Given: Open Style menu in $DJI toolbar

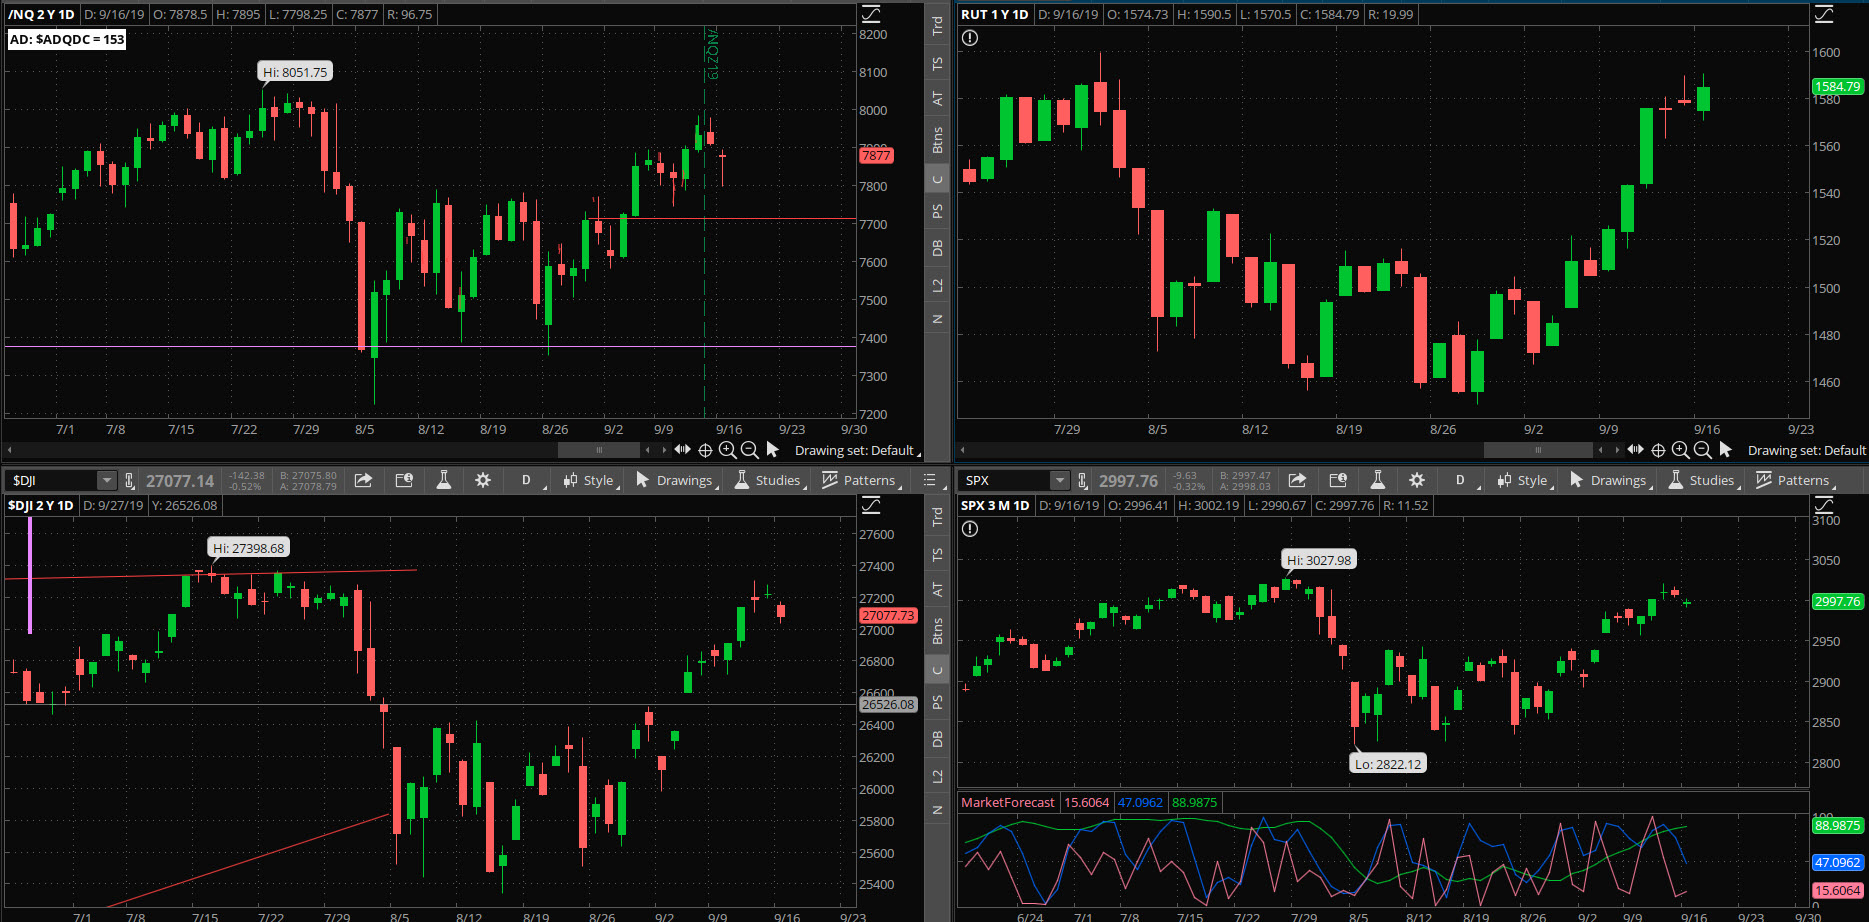Looking at the screenshot, I should pos(590,480).
